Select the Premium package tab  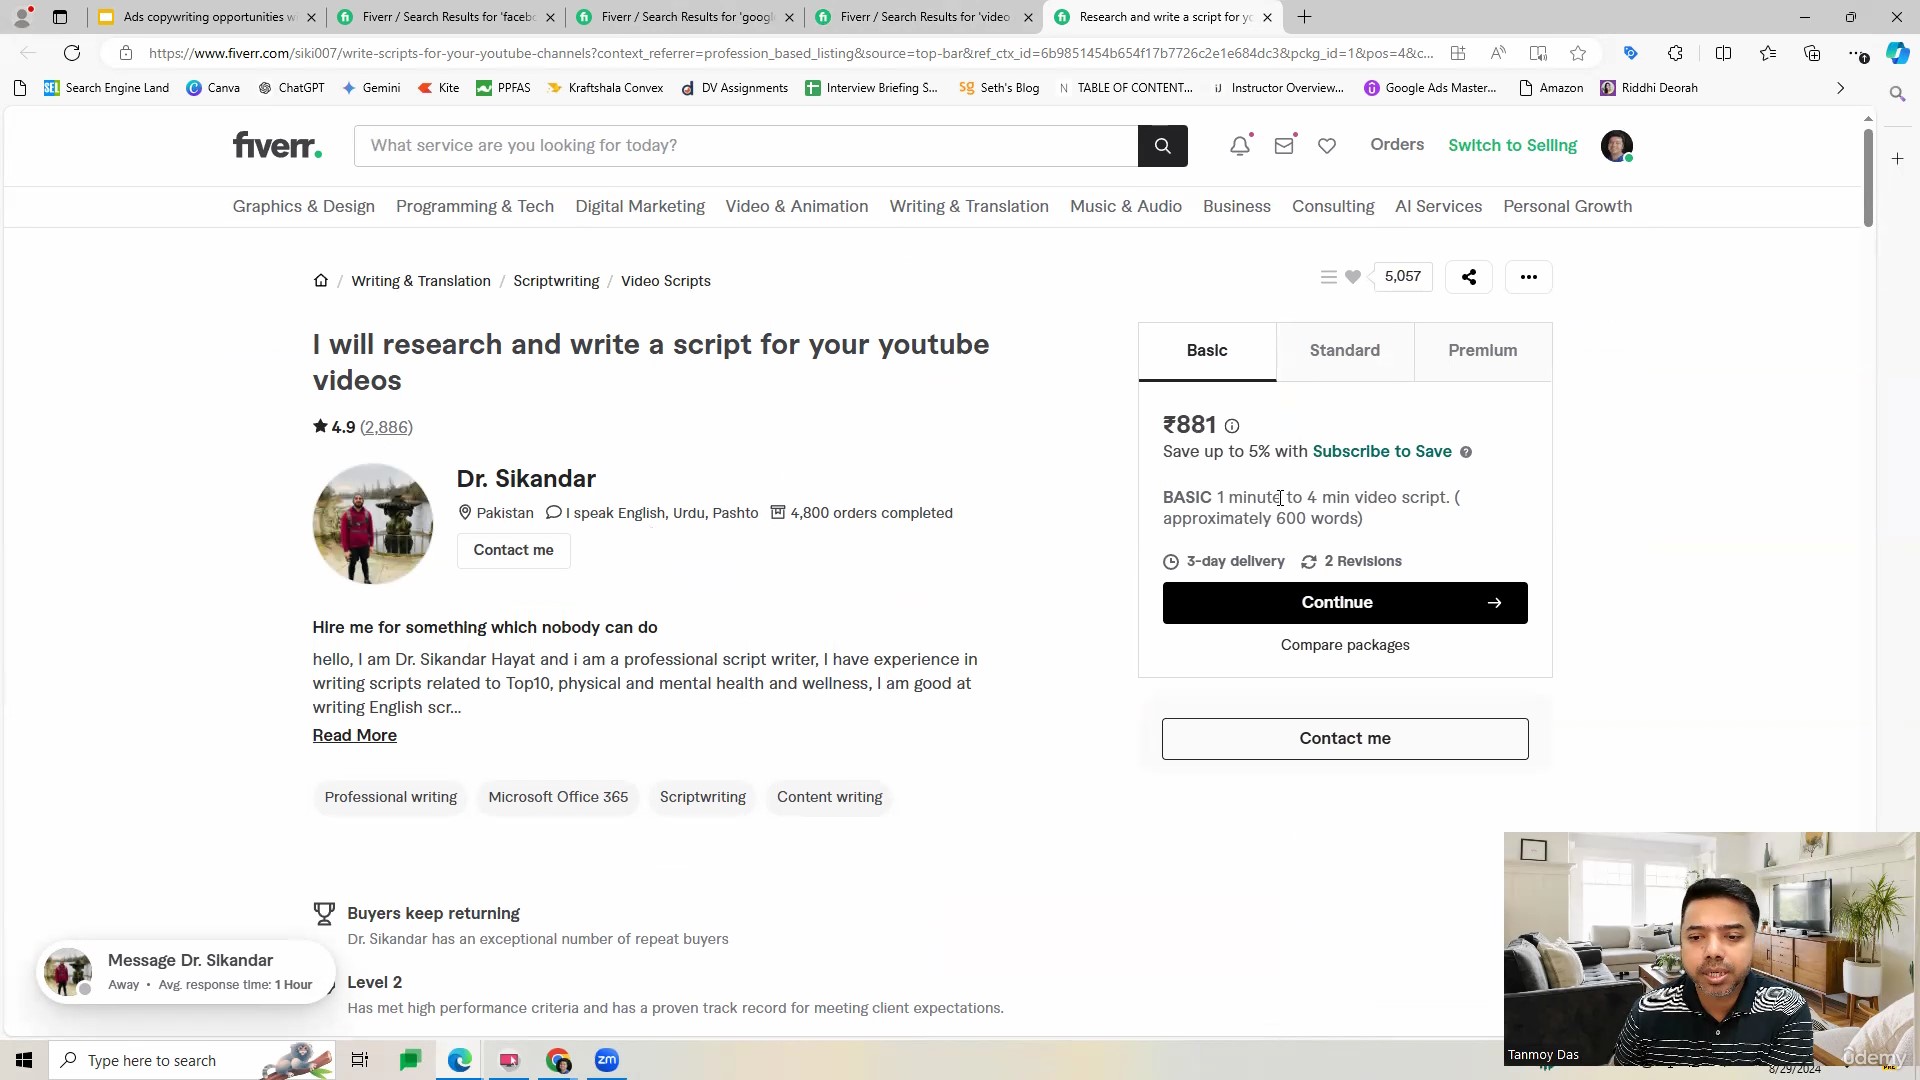tap(1483, 351)
